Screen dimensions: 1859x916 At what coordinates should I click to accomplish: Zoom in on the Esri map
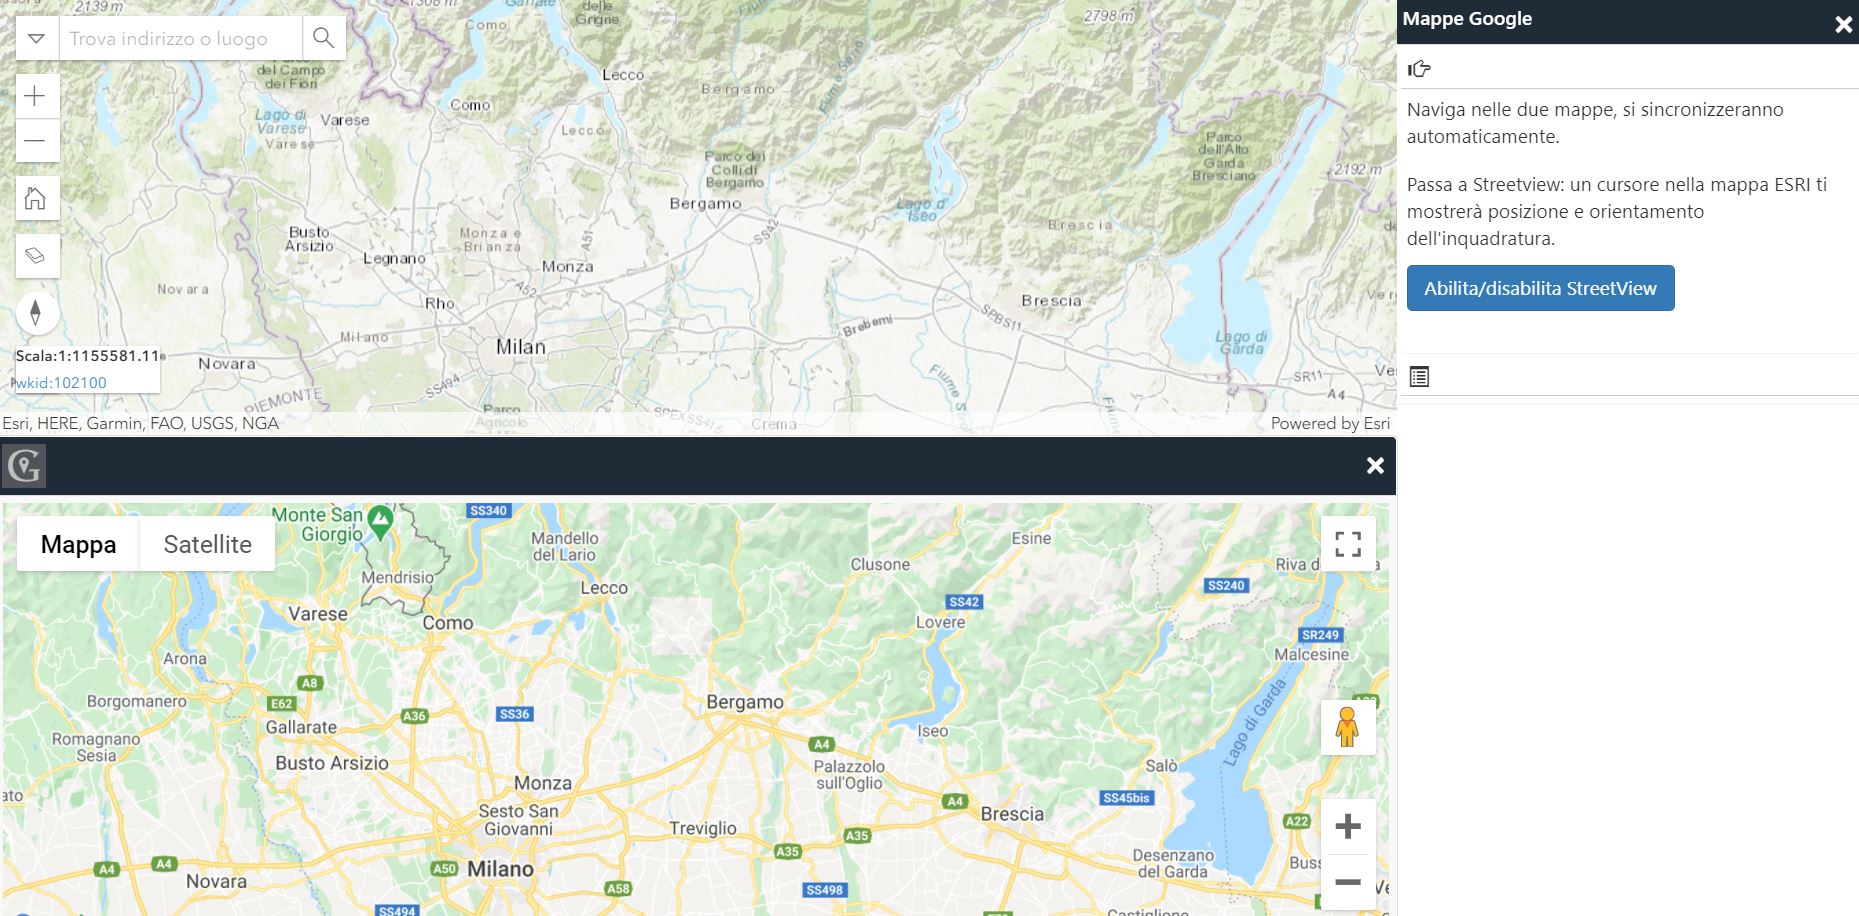tap(35, 96)
